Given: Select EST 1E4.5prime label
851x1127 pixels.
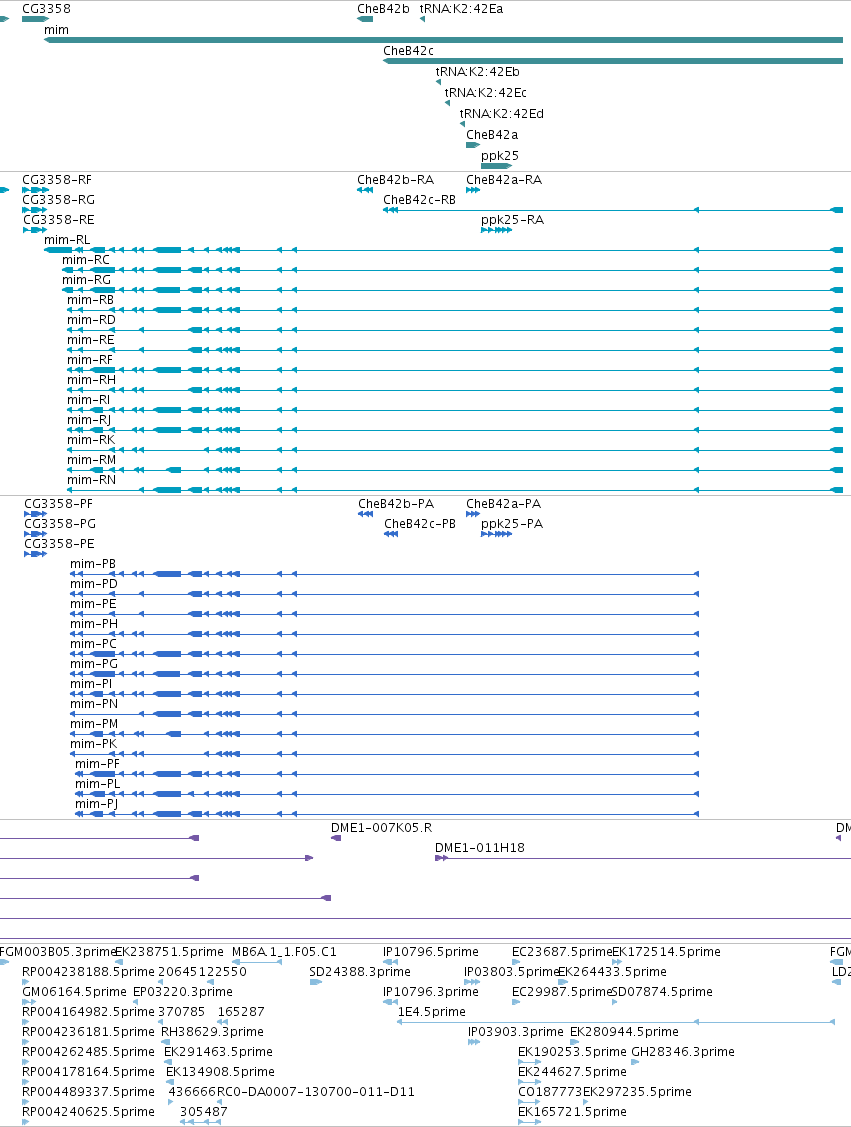Looking at the screenshot, I should pos(431,1012).
